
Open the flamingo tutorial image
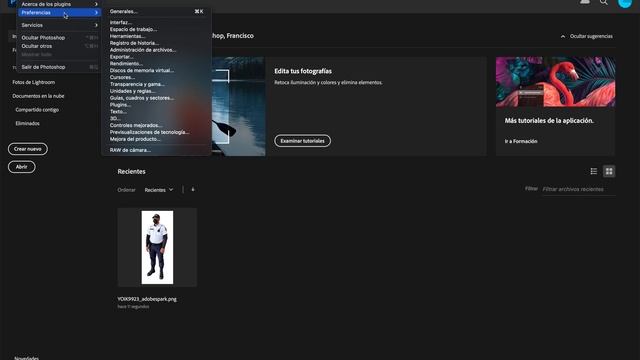pyautogui.click(x=556, y=82)
